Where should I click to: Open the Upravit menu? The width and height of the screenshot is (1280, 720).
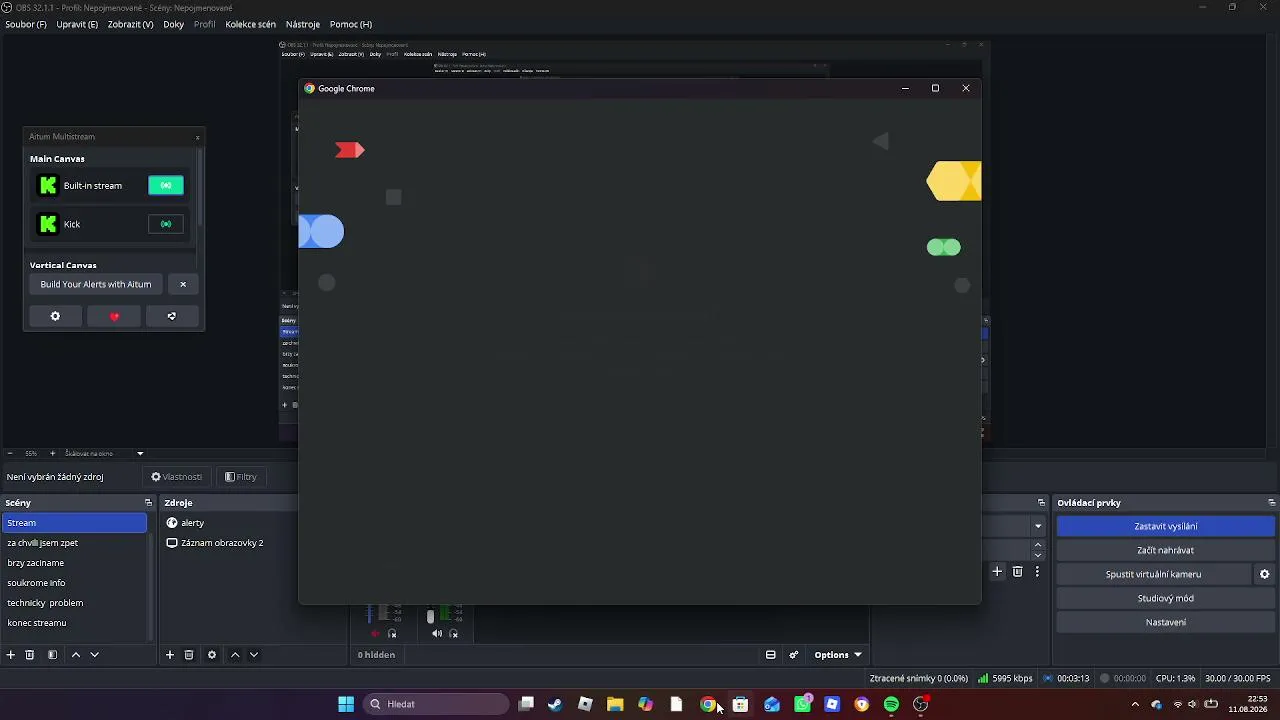[77, 24]
